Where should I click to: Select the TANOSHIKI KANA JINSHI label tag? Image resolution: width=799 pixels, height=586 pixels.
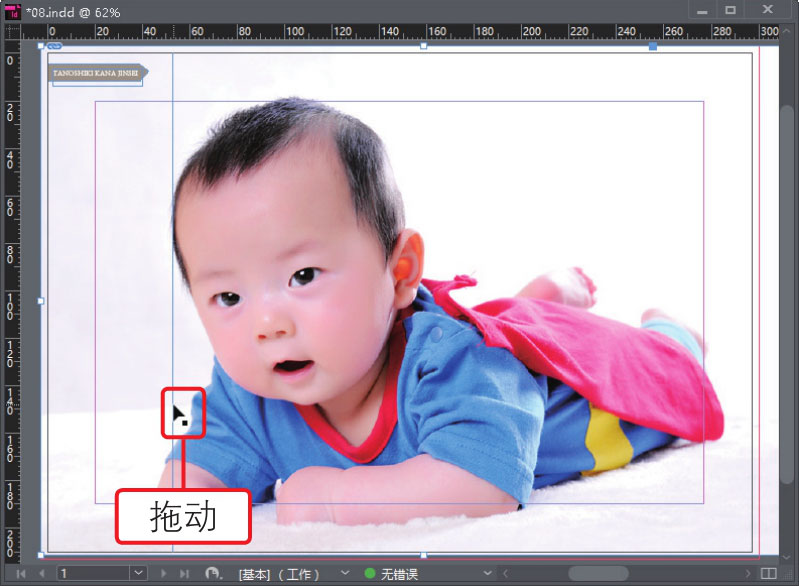[x=97, y=73]
